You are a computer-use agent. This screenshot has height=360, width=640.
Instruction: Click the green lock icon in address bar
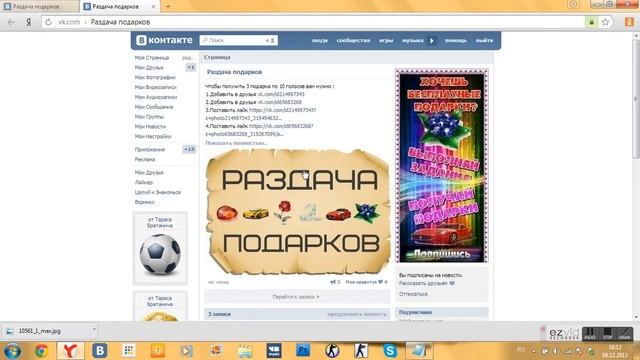pyautogui.click(x=591, y=22)
